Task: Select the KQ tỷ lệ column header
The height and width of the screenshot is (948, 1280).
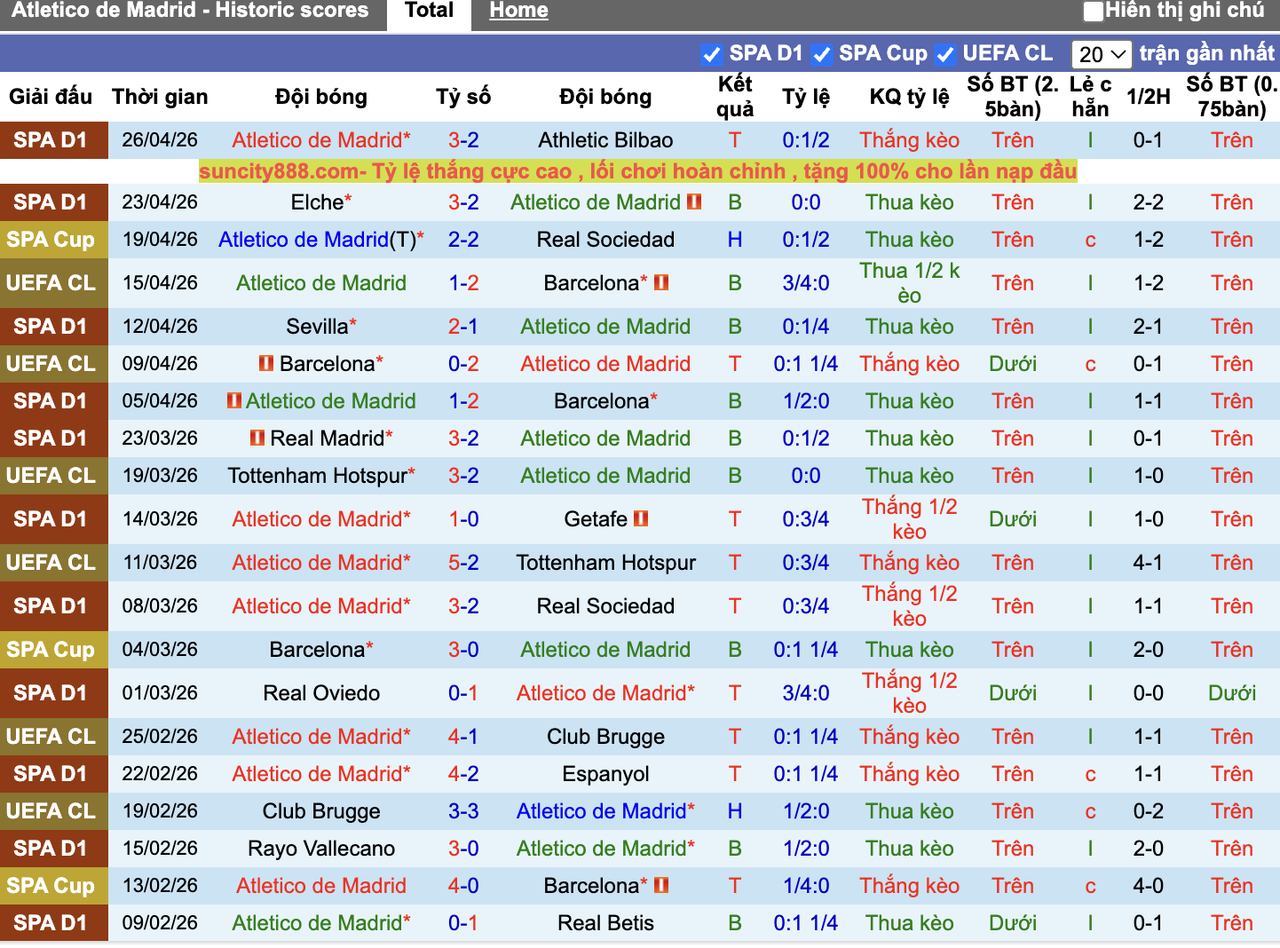Action: pos(910,97)
